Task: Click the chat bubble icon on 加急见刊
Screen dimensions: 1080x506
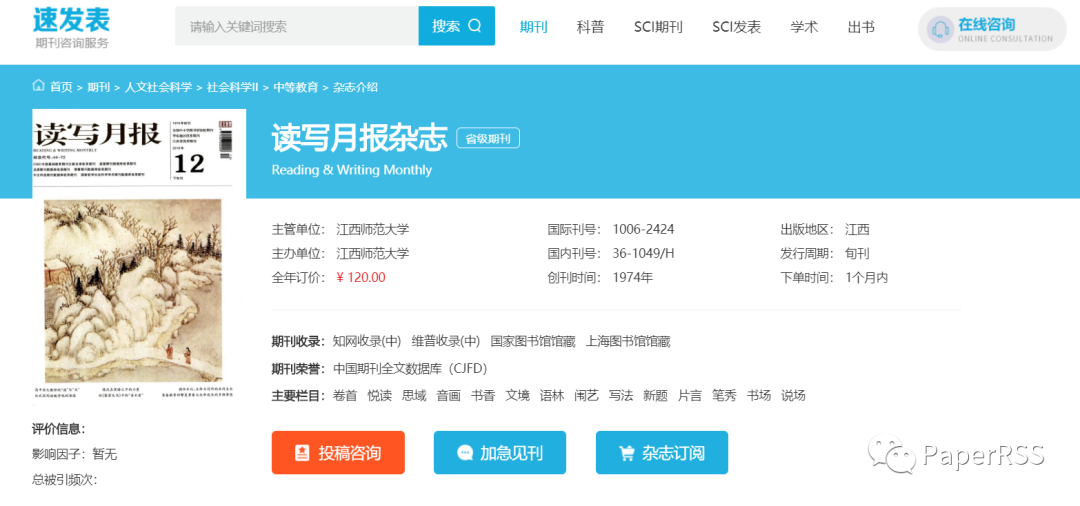Action: [x=465, y=453]
